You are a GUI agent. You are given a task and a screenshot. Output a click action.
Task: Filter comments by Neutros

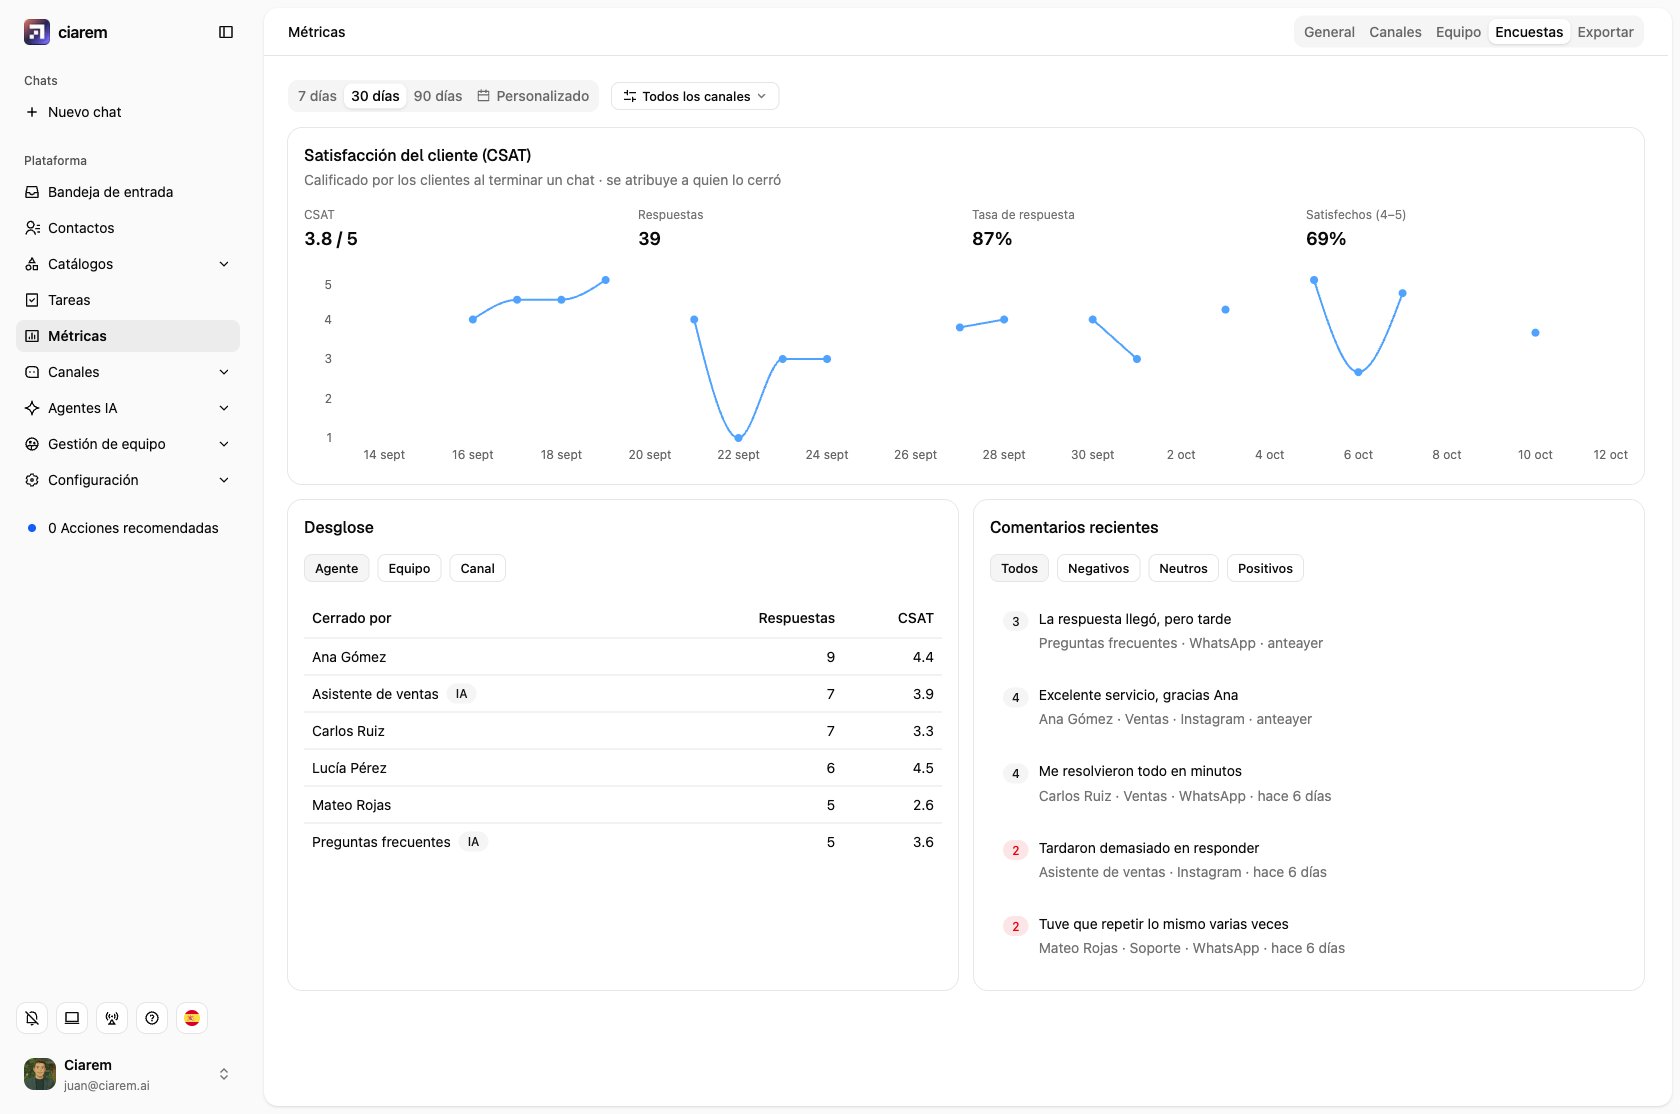click(1183, 568)
